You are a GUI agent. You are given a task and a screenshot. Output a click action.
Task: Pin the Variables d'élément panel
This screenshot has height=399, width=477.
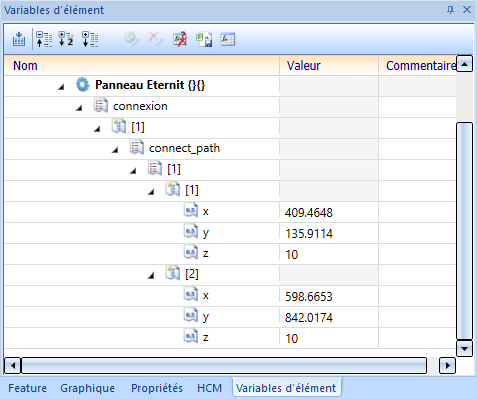pyautogui.click(x=450, y=10)
